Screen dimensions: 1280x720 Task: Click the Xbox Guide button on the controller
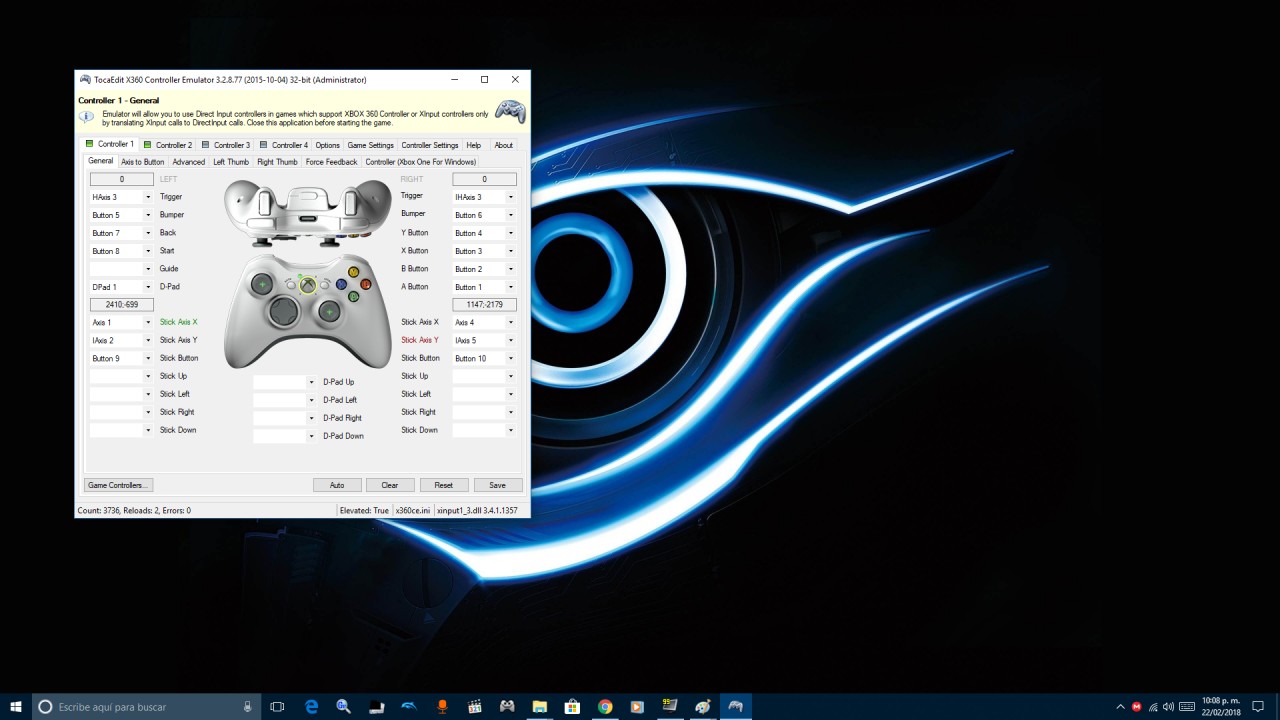point(308,285)
